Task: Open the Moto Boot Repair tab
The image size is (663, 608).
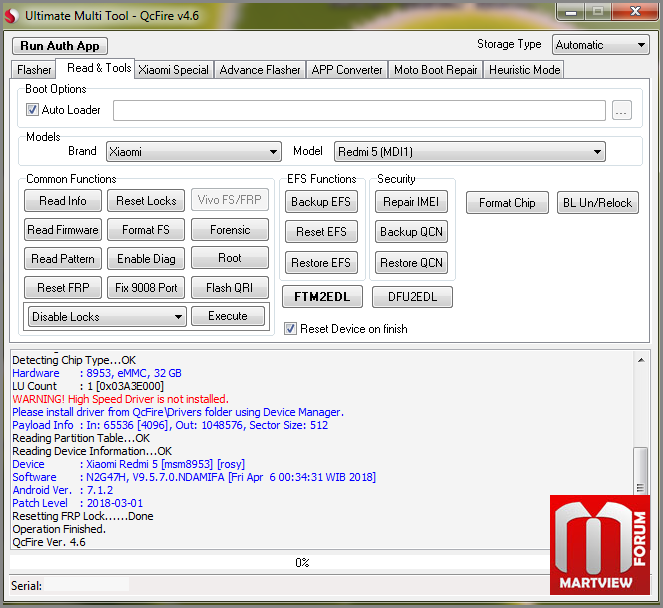Action: click(436, 70)
